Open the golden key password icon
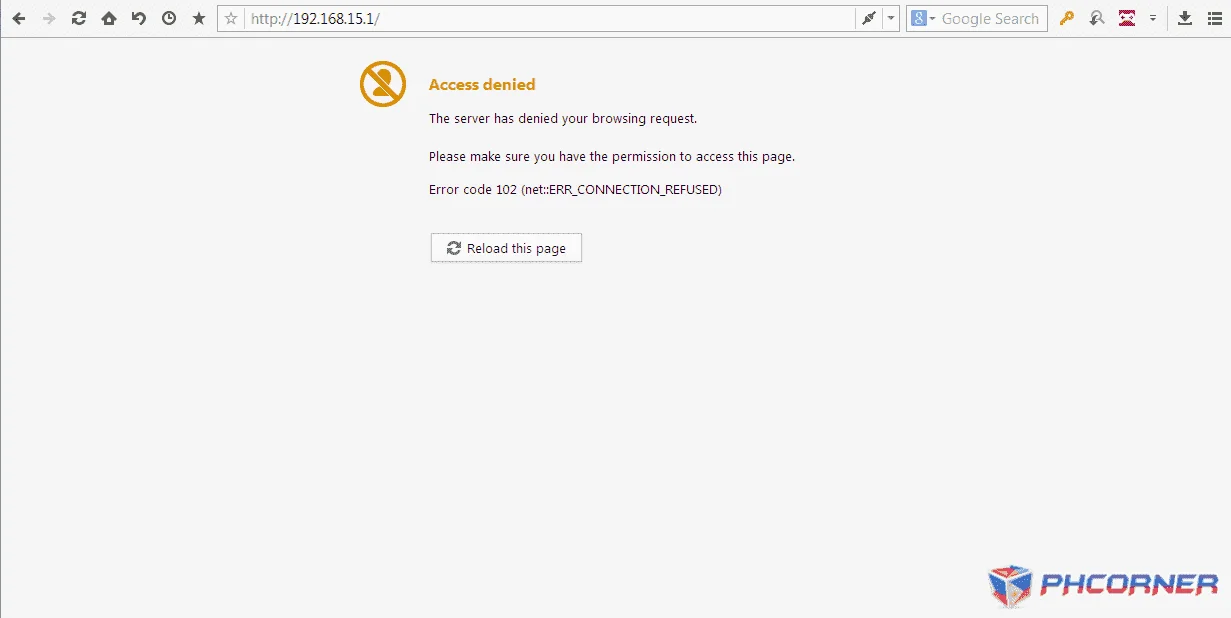The image size is (1231, 618). (1067, 18)
